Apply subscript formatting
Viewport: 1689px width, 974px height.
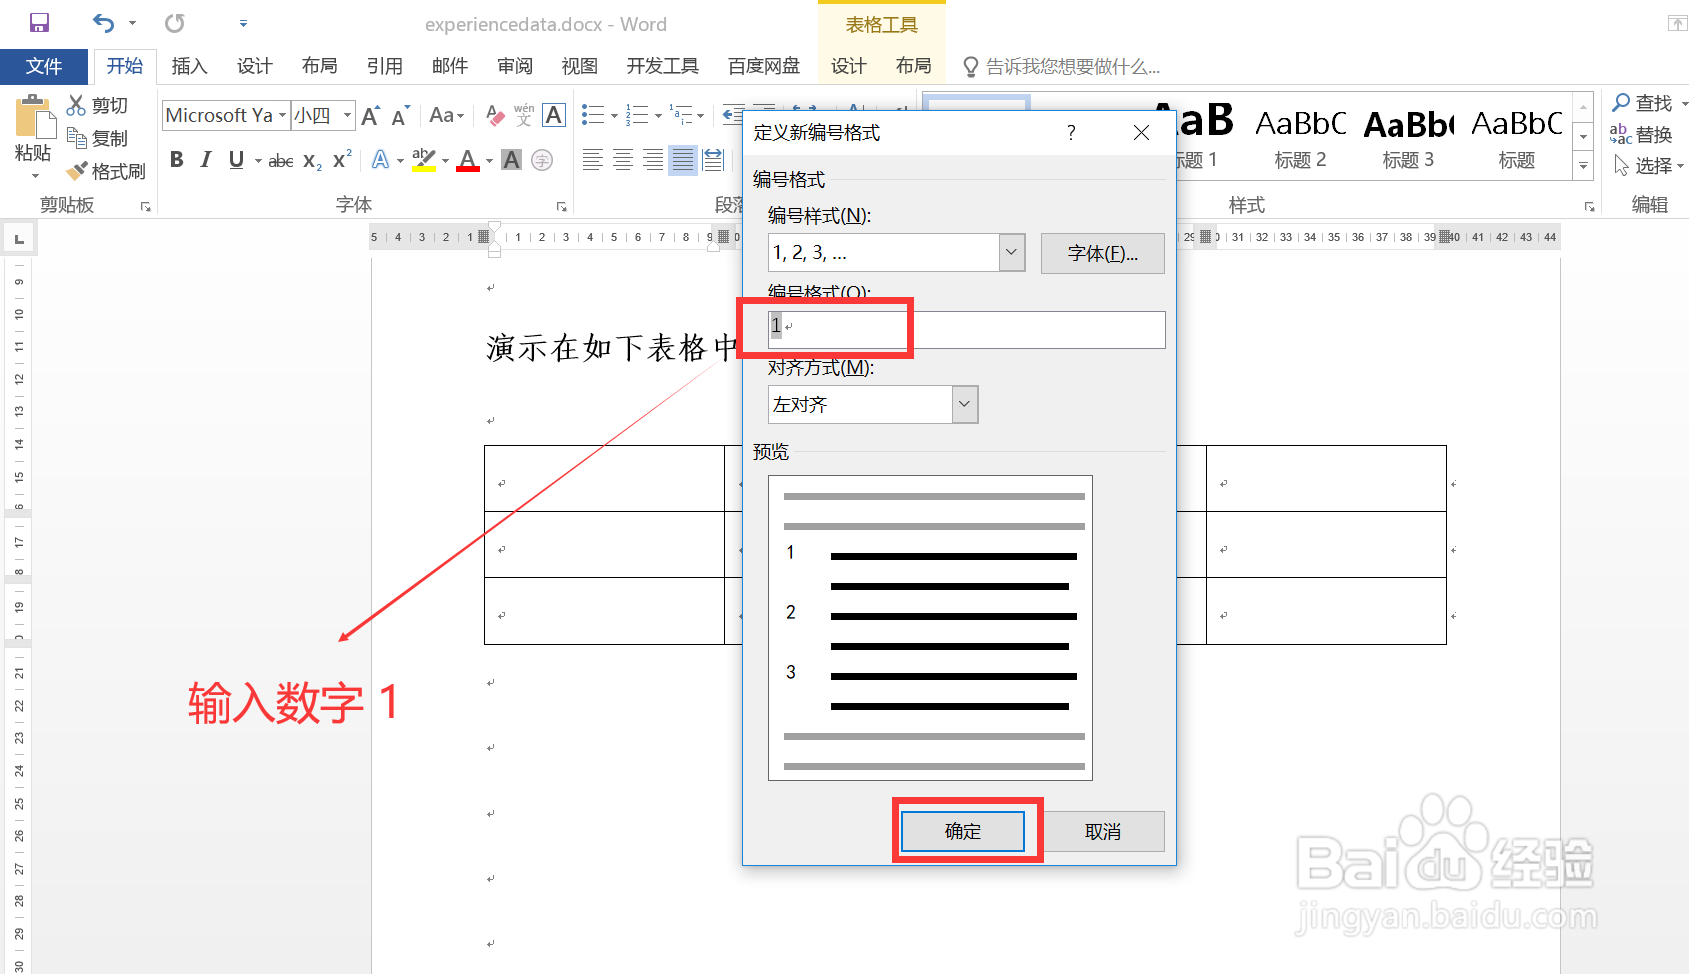coord(312,160)
